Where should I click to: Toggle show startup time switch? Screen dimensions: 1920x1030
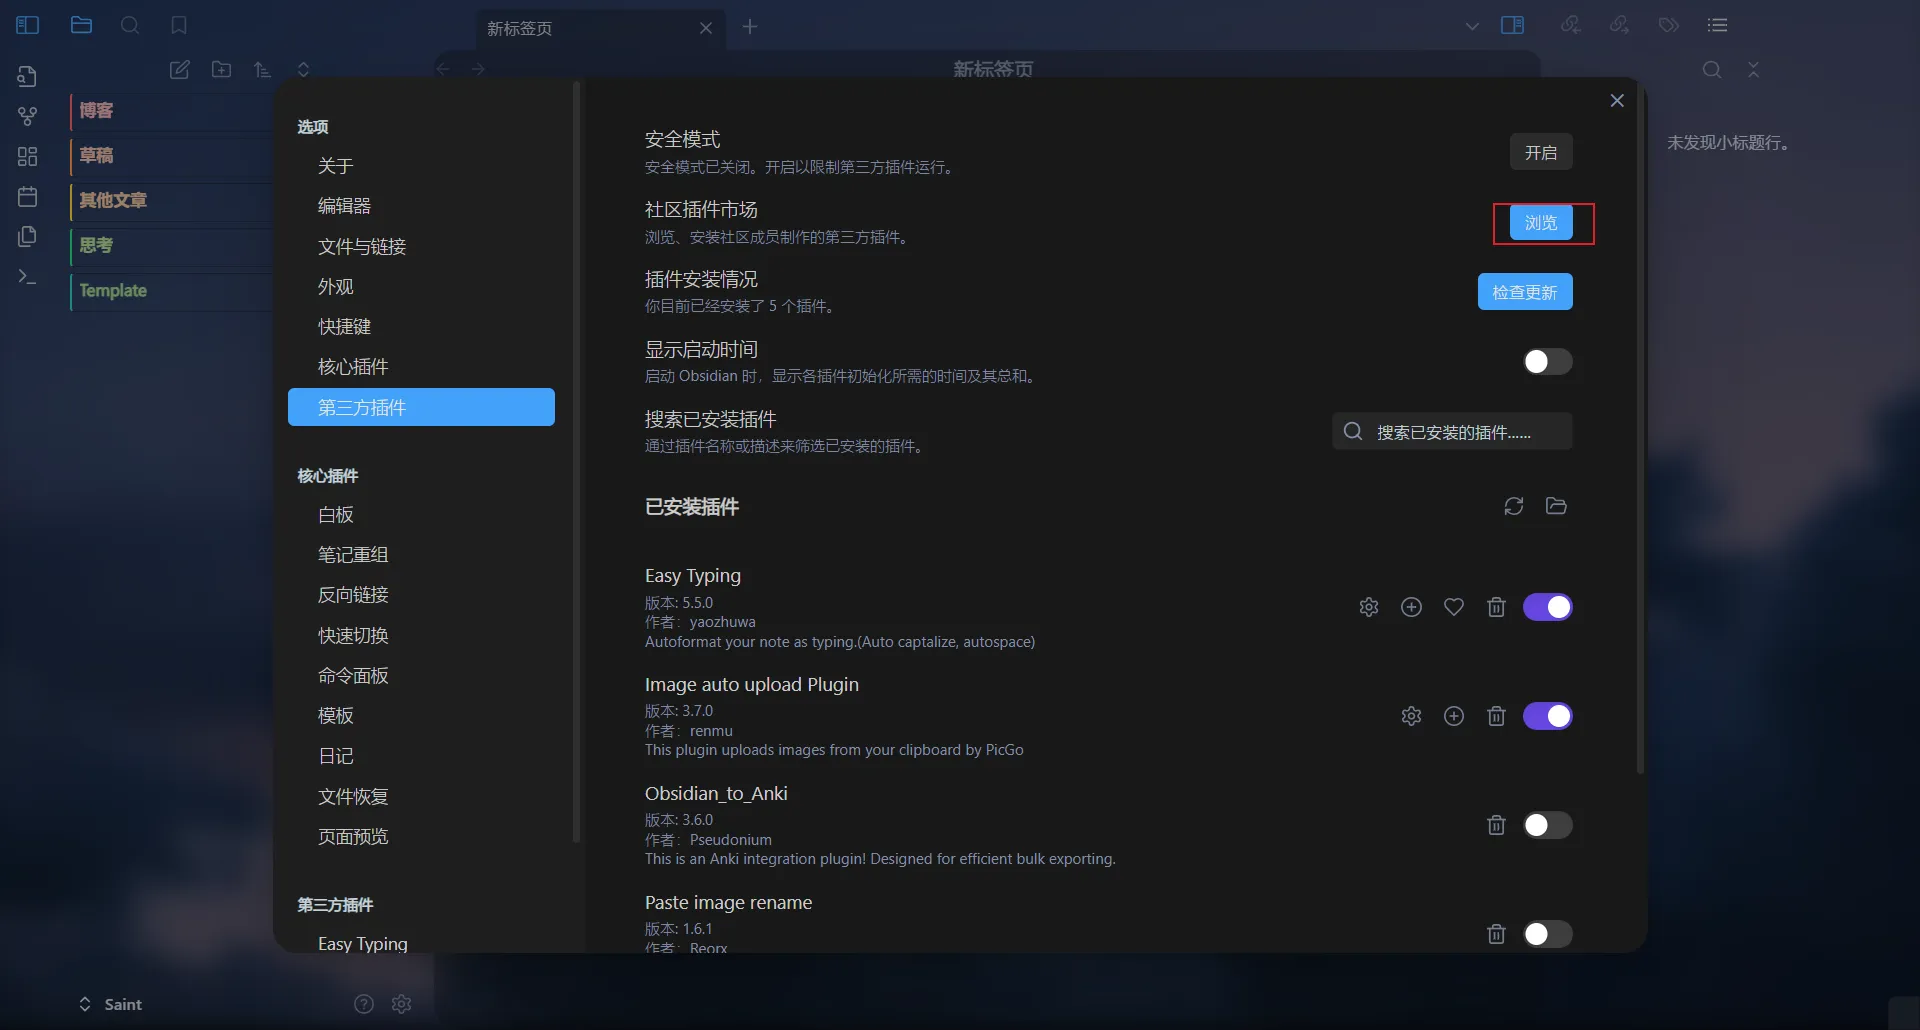click(x=1547, y=361)
